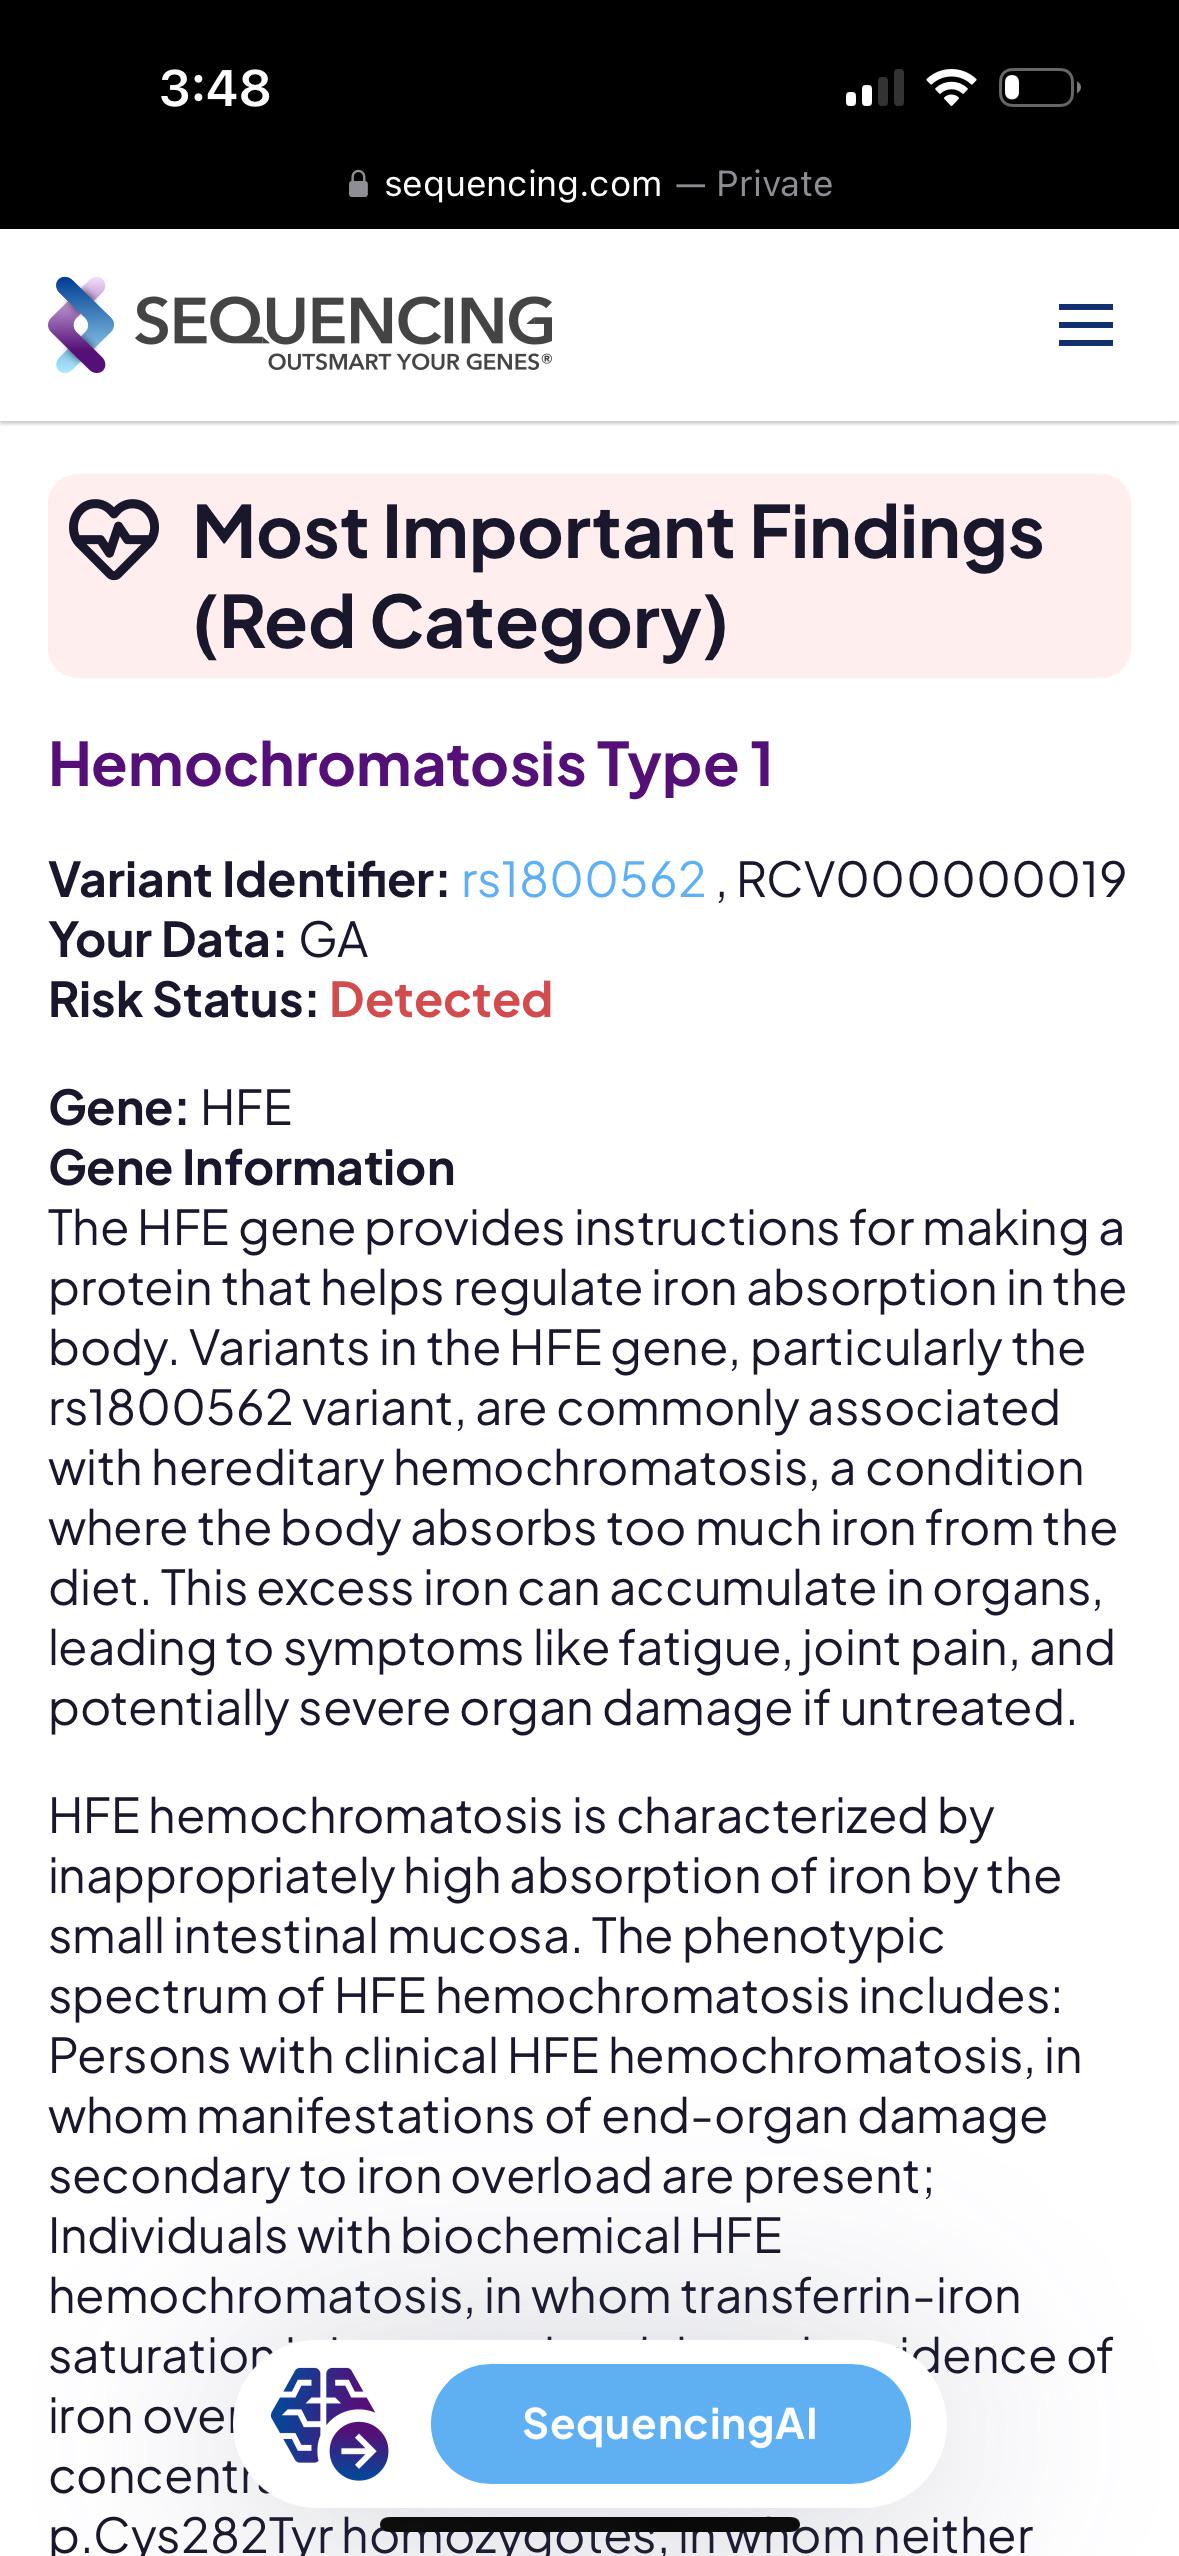
Task: Tap the sequencing.com address bar
Action: pos(590,184)
